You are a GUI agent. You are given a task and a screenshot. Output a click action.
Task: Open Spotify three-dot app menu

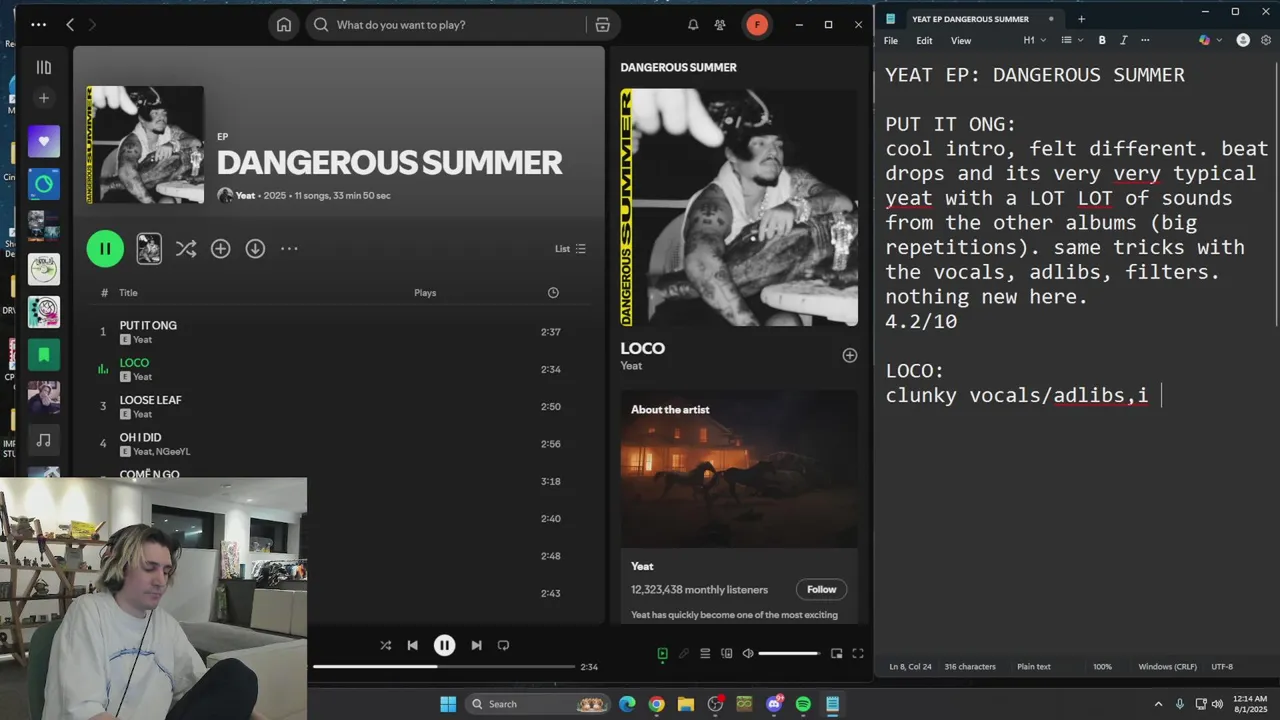pyautogui.click(x=38, y=25)
